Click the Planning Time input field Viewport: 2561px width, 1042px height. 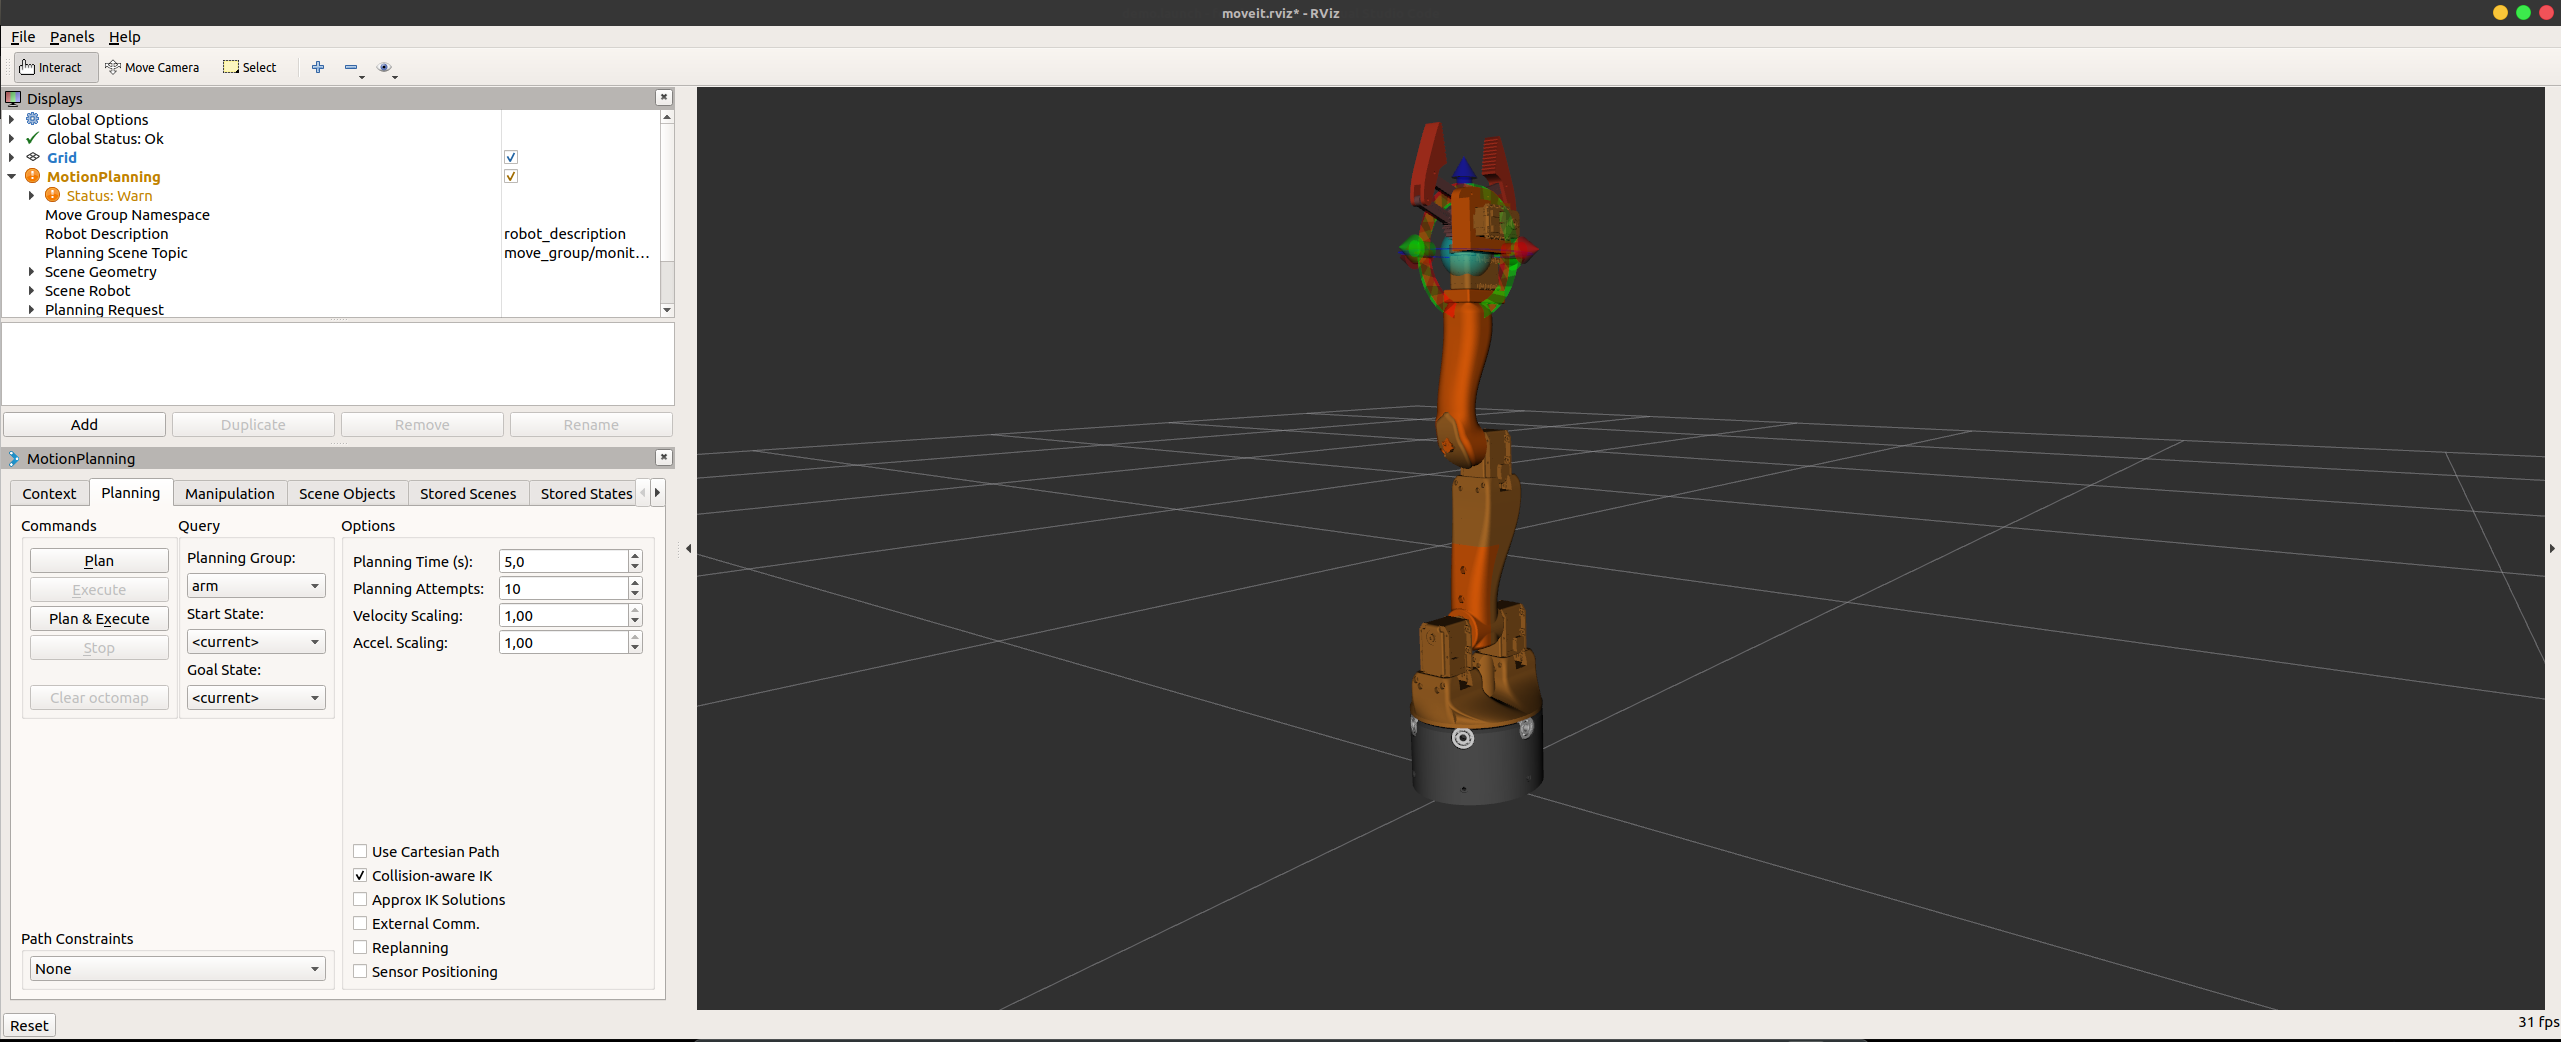click(564, 562)
